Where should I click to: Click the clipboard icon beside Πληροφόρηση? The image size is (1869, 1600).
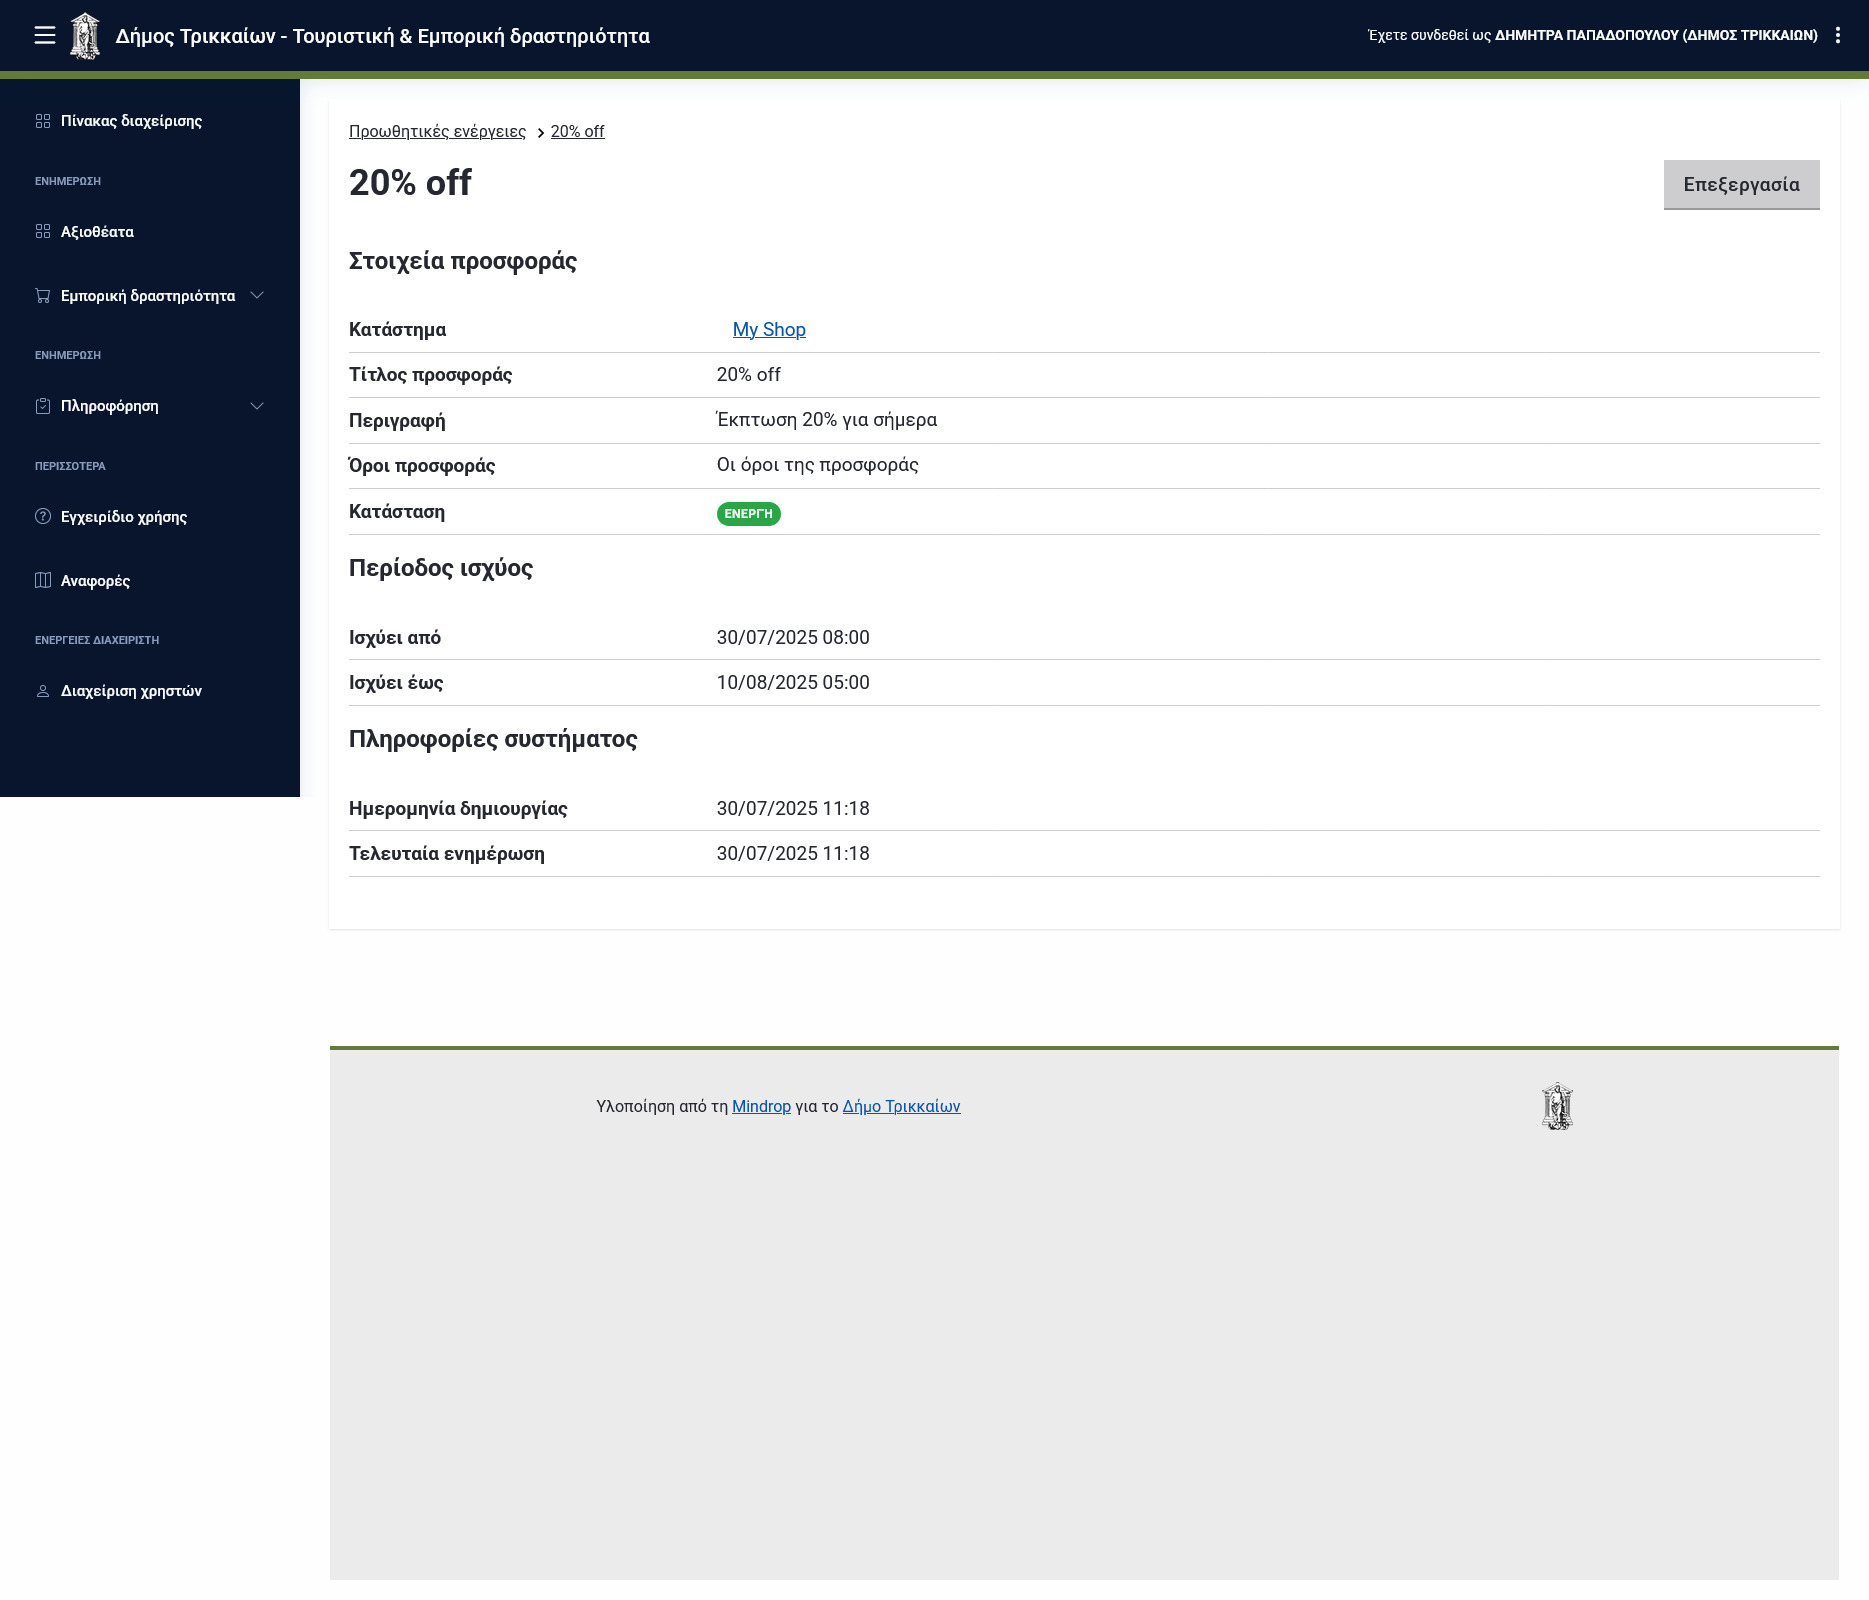coord(43,406)
